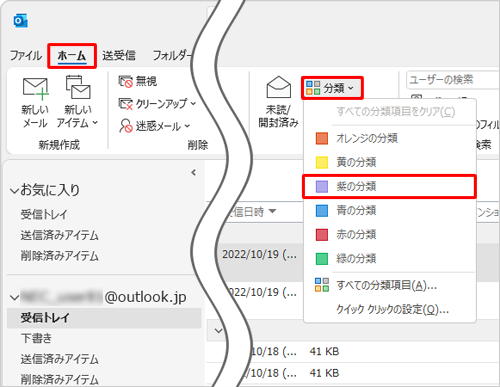
Task: Open the 新しいアイテム menu
Action: click(x=77, y=102)
